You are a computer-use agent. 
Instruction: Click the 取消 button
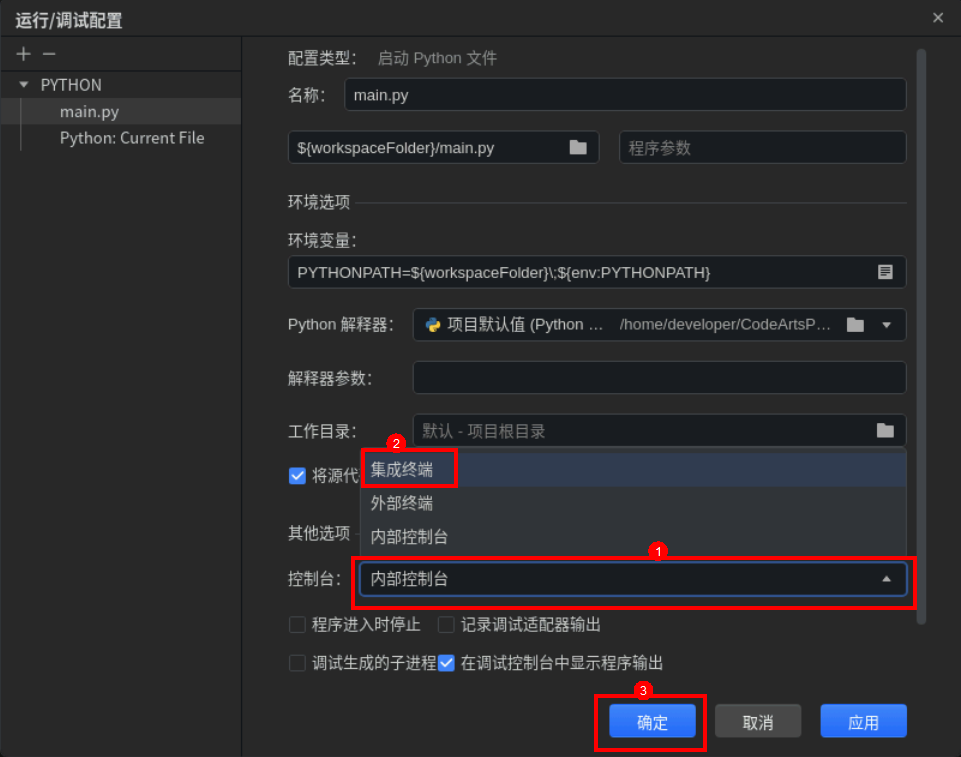758,721
